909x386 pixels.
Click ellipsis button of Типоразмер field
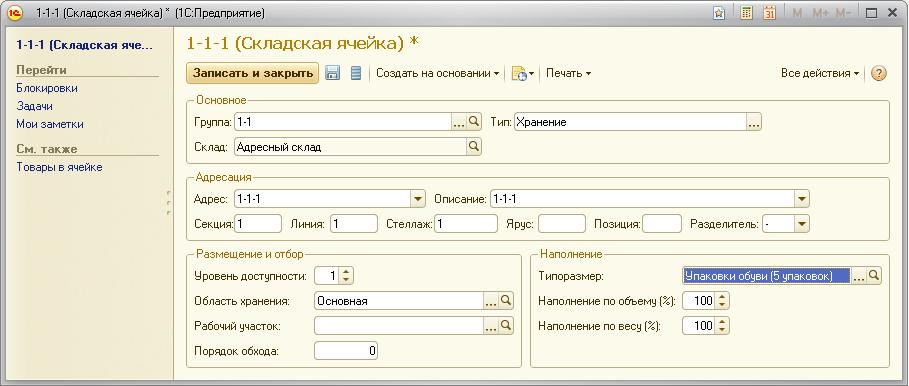coord(859,276)
